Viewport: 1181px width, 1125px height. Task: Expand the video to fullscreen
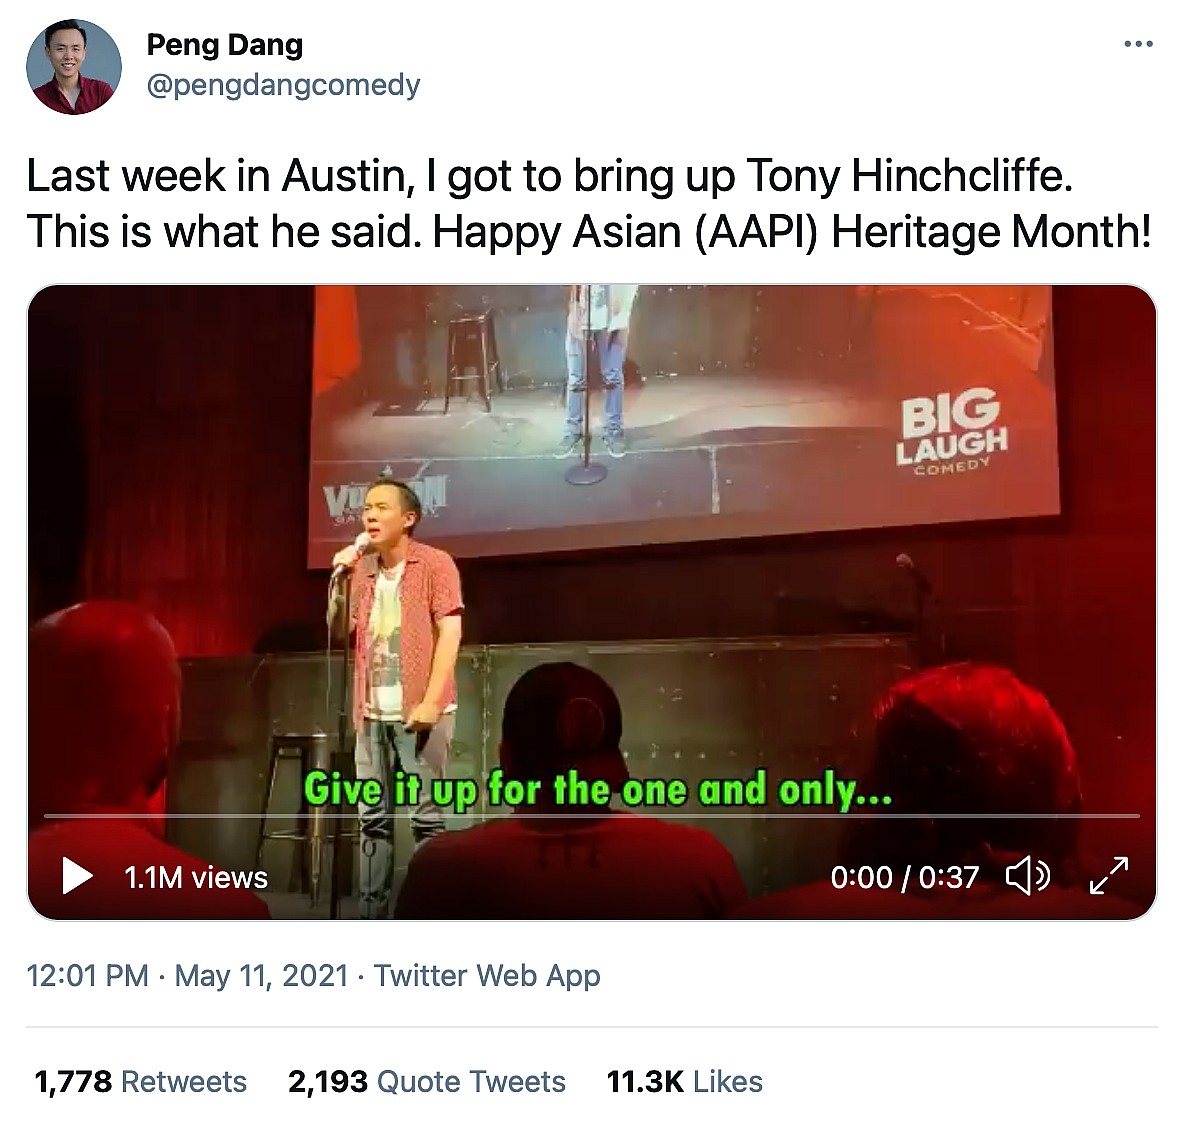pos(1108,876)
